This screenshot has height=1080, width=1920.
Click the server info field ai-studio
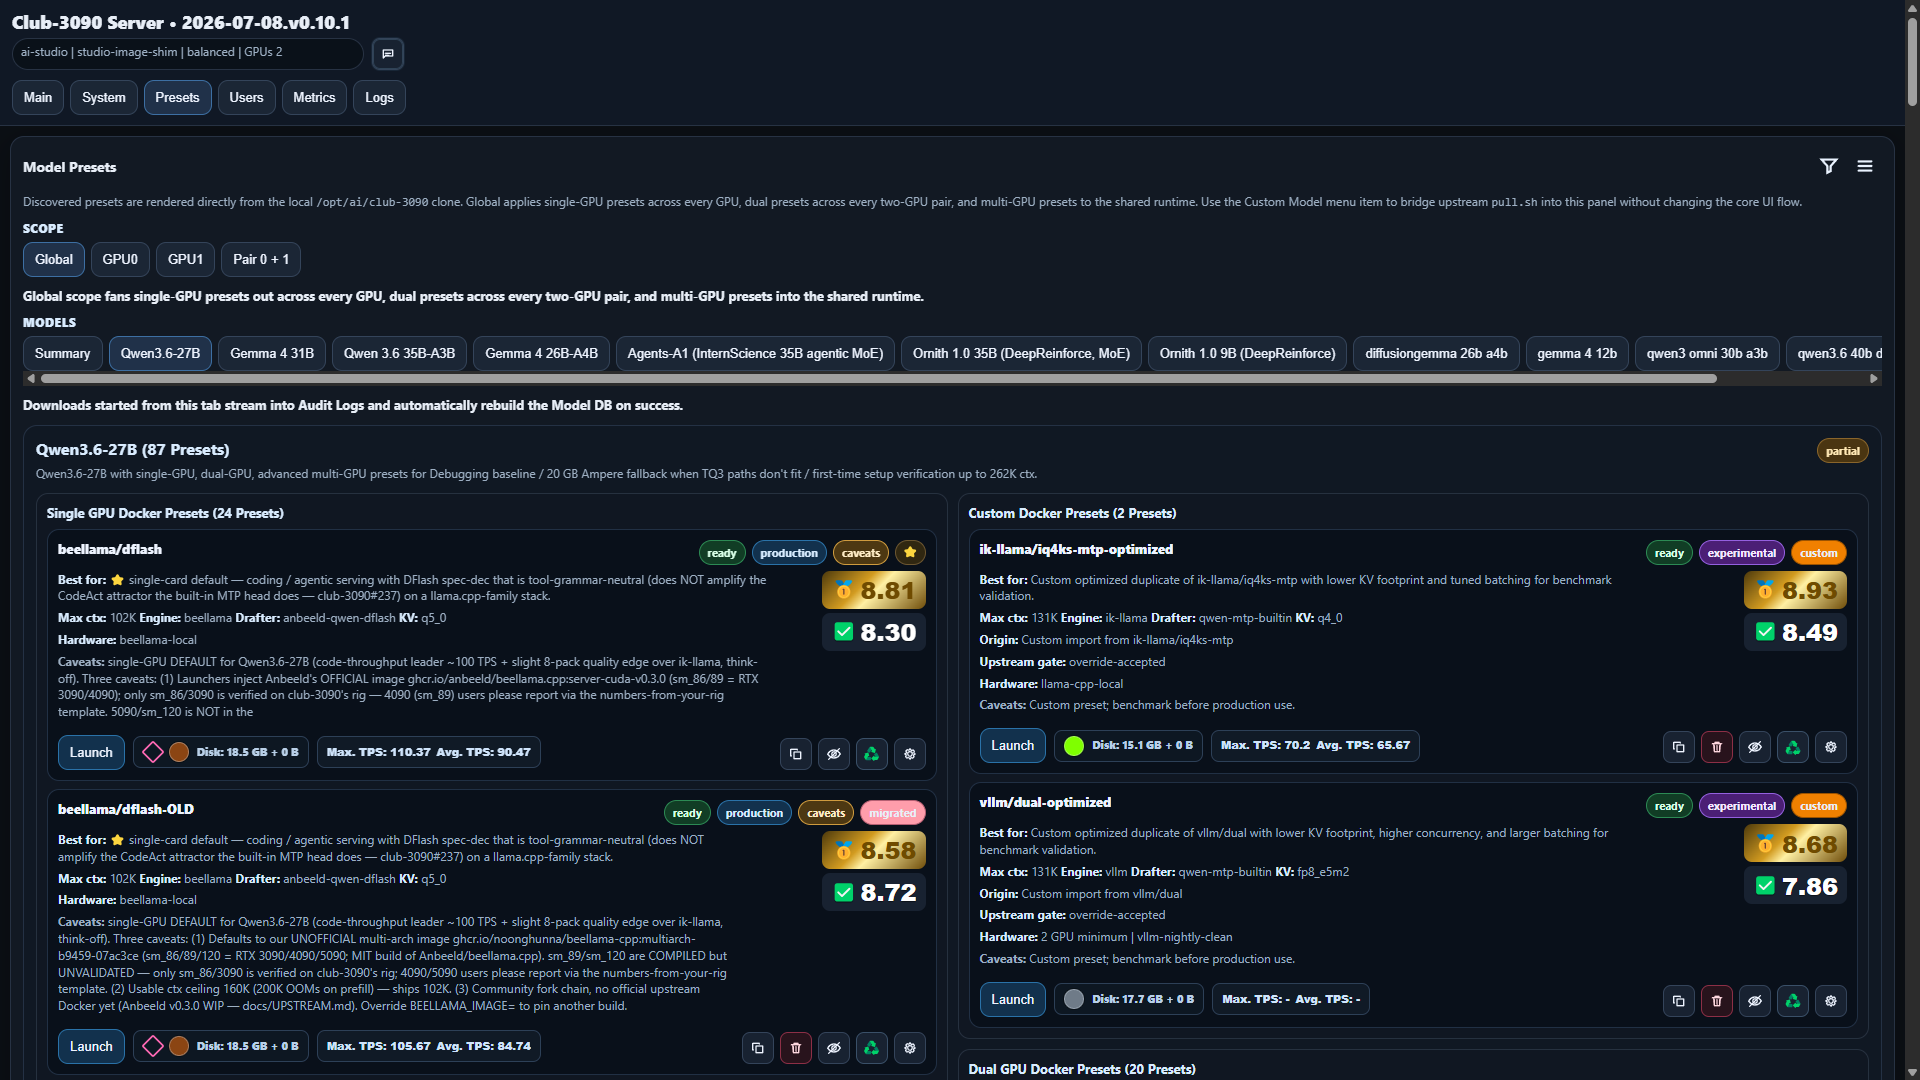click(x=188, y=53)
